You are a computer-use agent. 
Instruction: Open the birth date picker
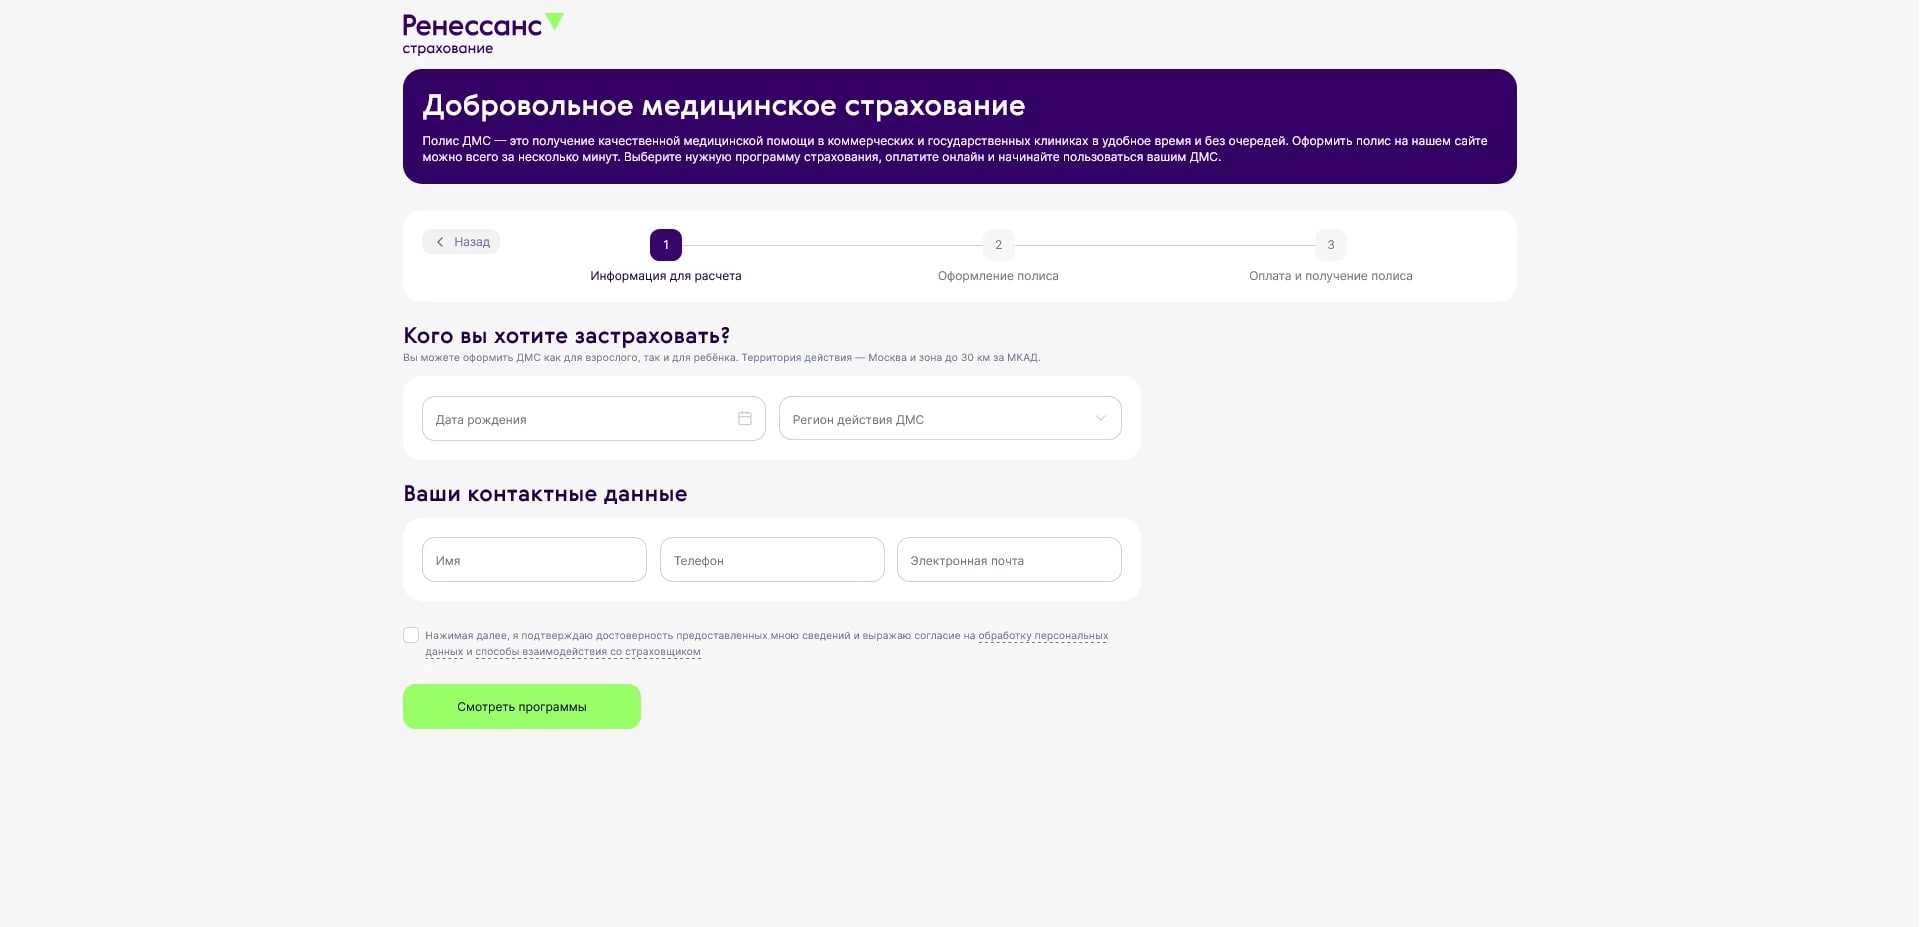(x=593, y=419)
